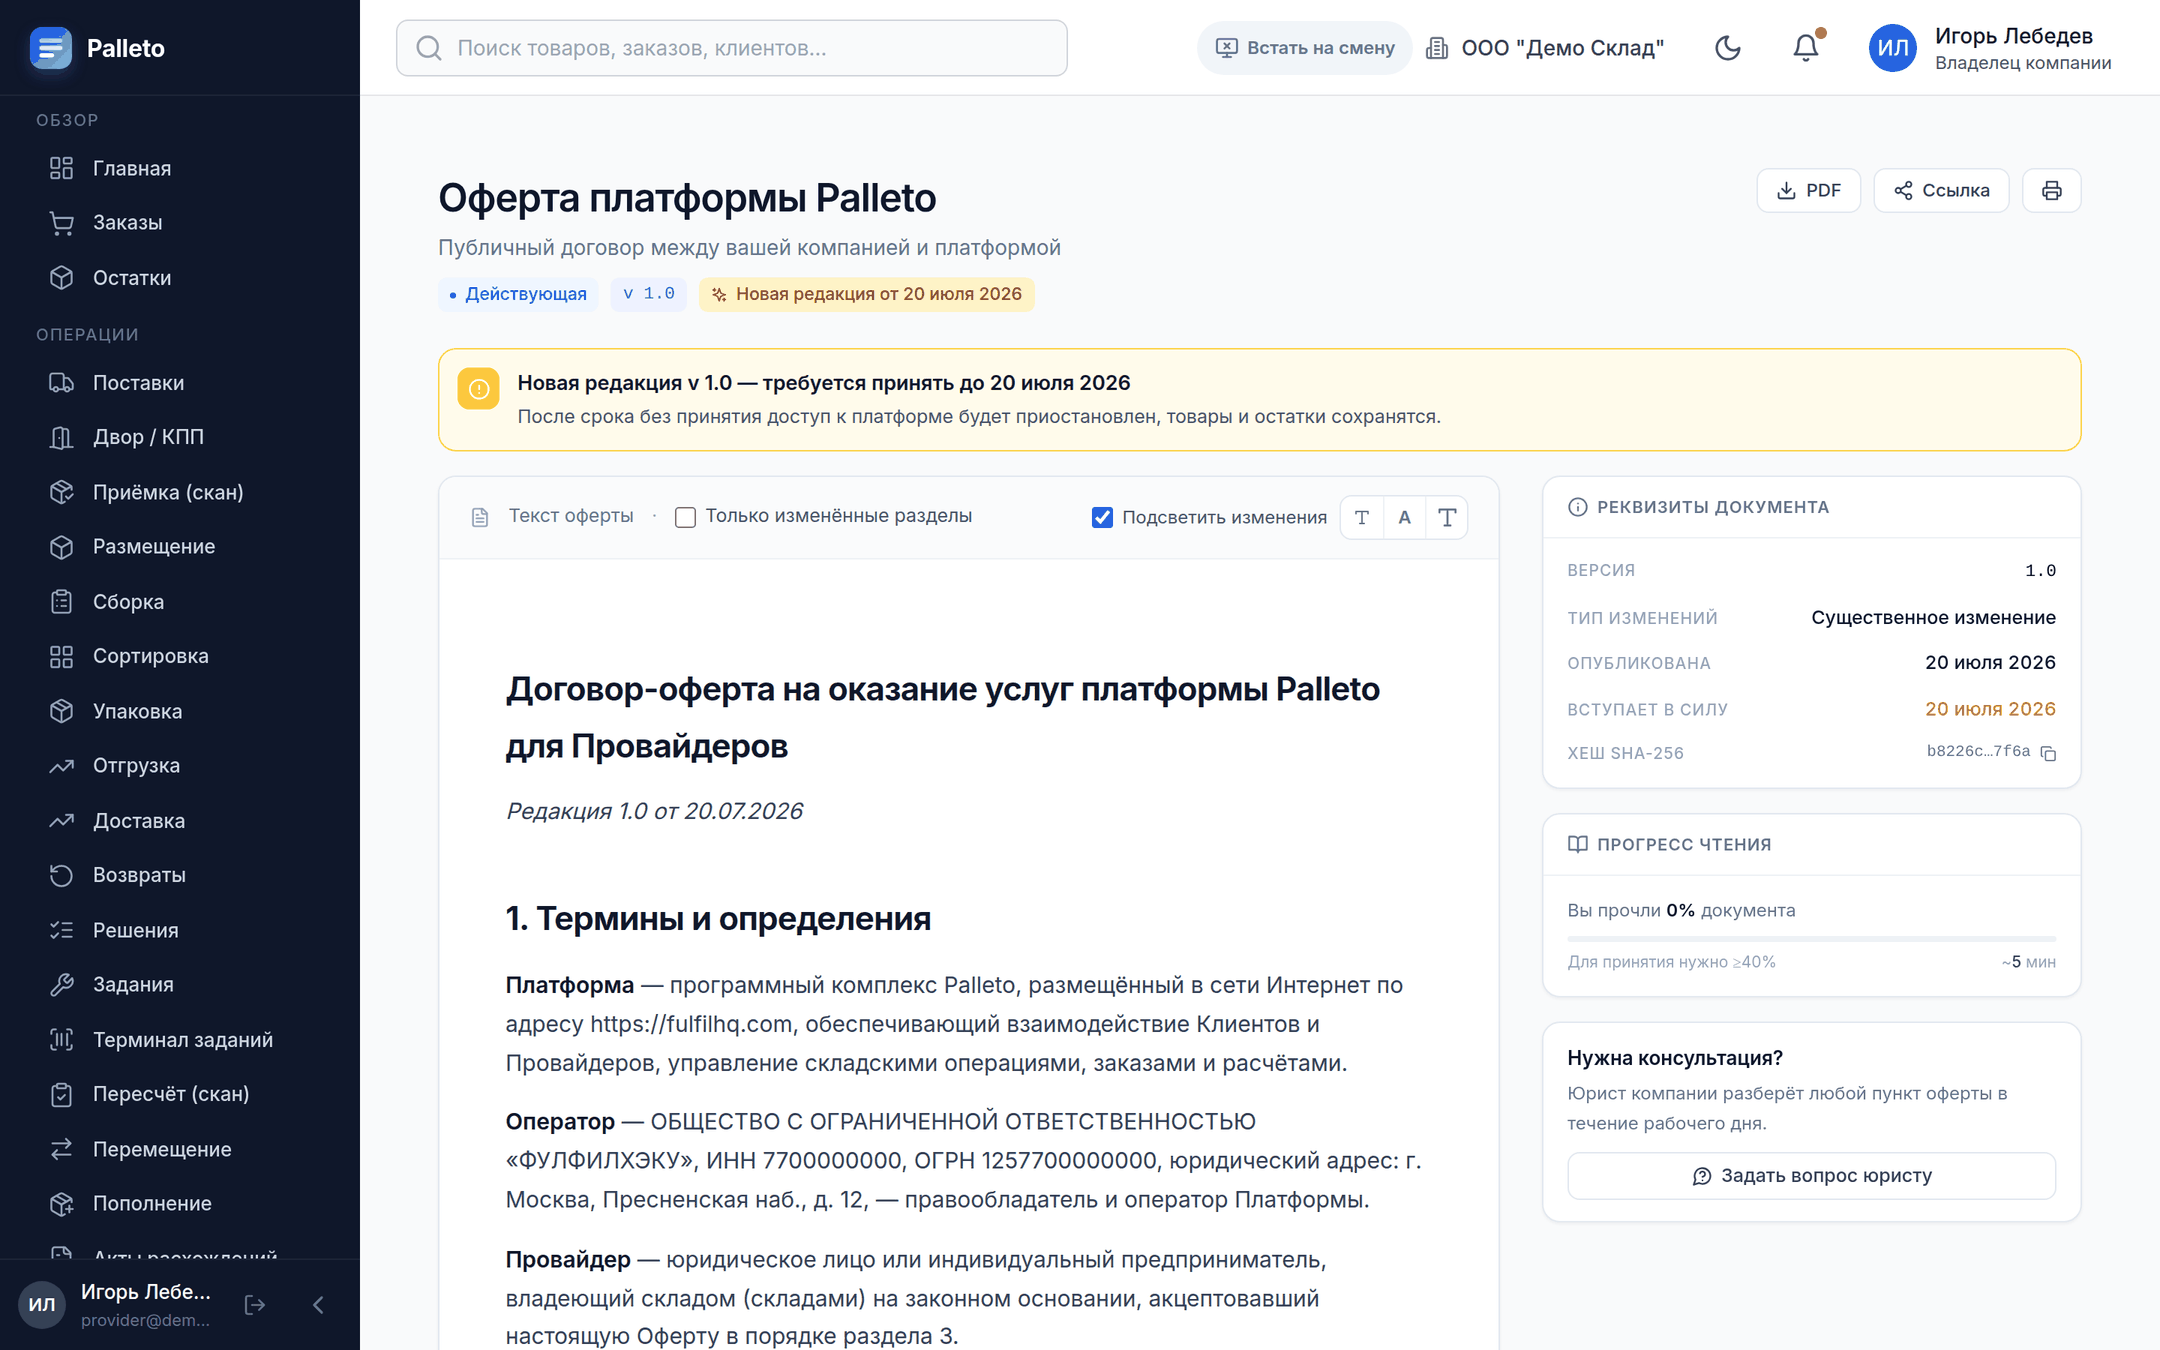
Task: Click the Размещение cube icon
Action: pos(62,547)
